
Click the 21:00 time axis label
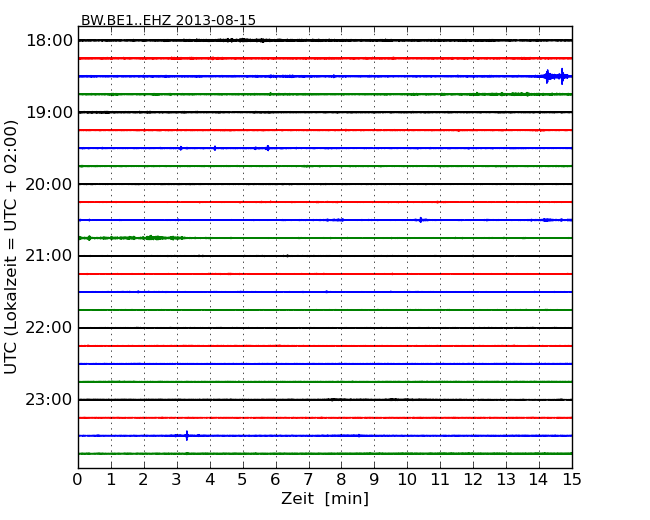[49, 256]
